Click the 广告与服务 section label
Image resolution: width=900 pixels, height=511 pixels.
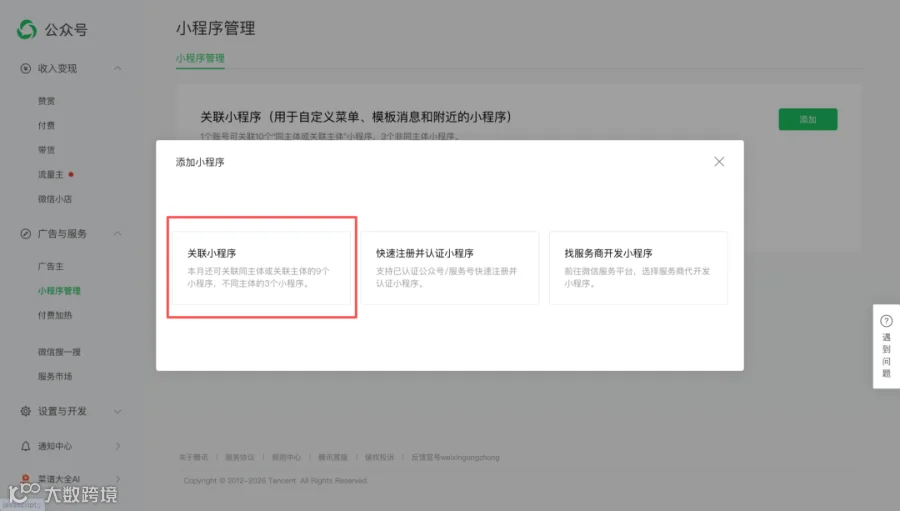pyautogui.click(x=62, y=234)
